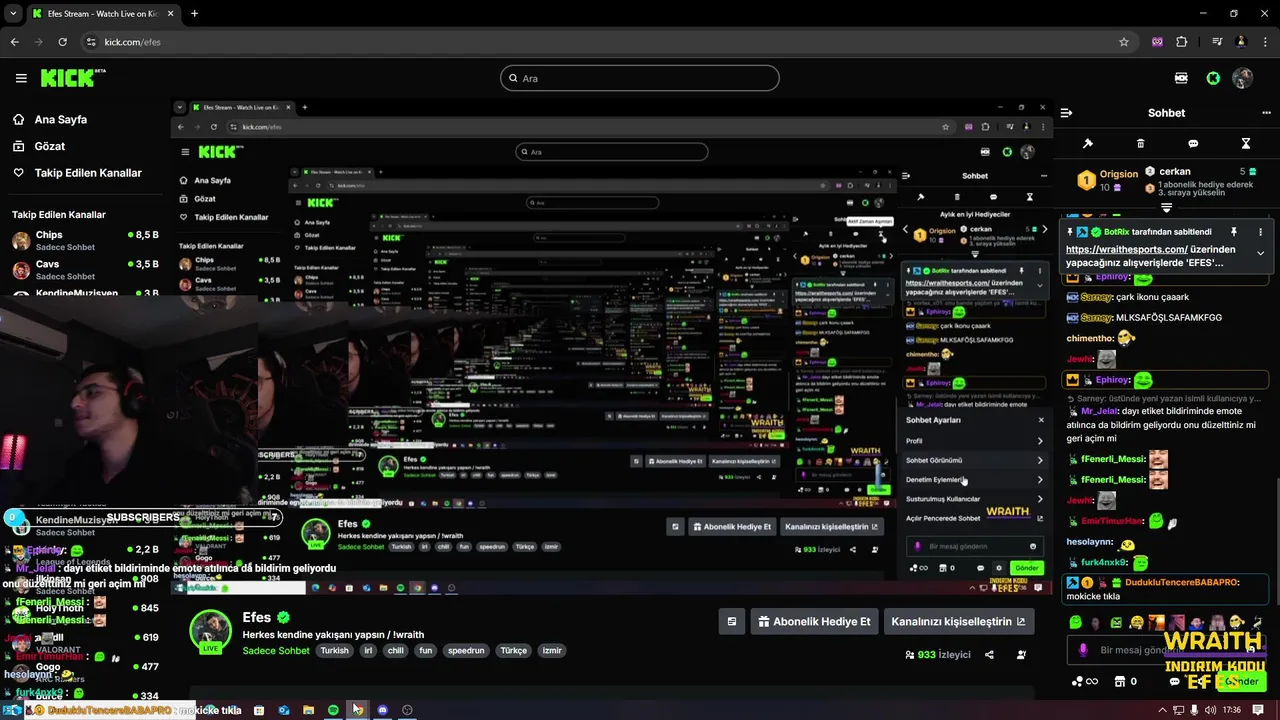Click the dashboard icon left of green header icon
The width and height of the screenshot is (1280, 720).
1181,78
